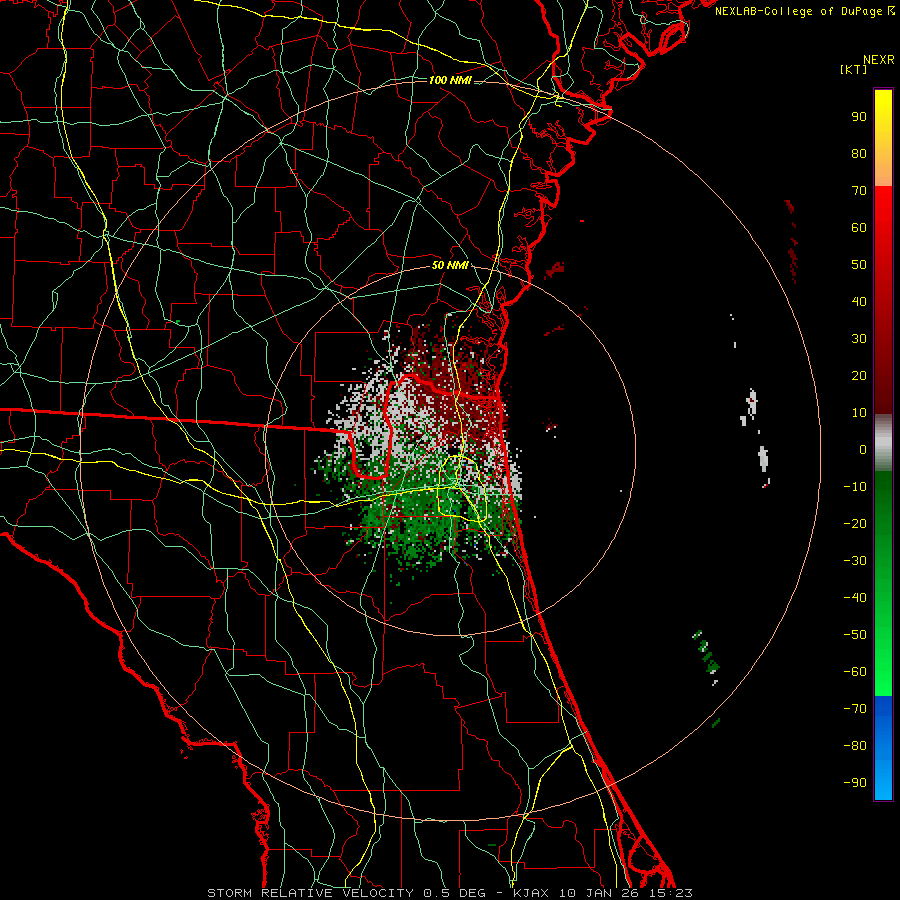Click the -50 value on the velocity scale
Screen dimensions: 900x900
tap(855, 635)
